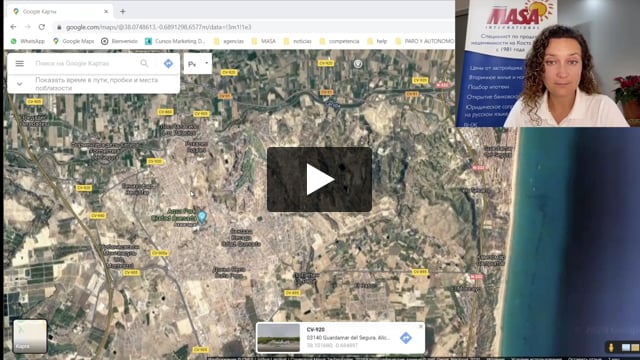The image size is (640, 360).
Task: Expand the travel time and traffic panel
Action: click(19, 84)
